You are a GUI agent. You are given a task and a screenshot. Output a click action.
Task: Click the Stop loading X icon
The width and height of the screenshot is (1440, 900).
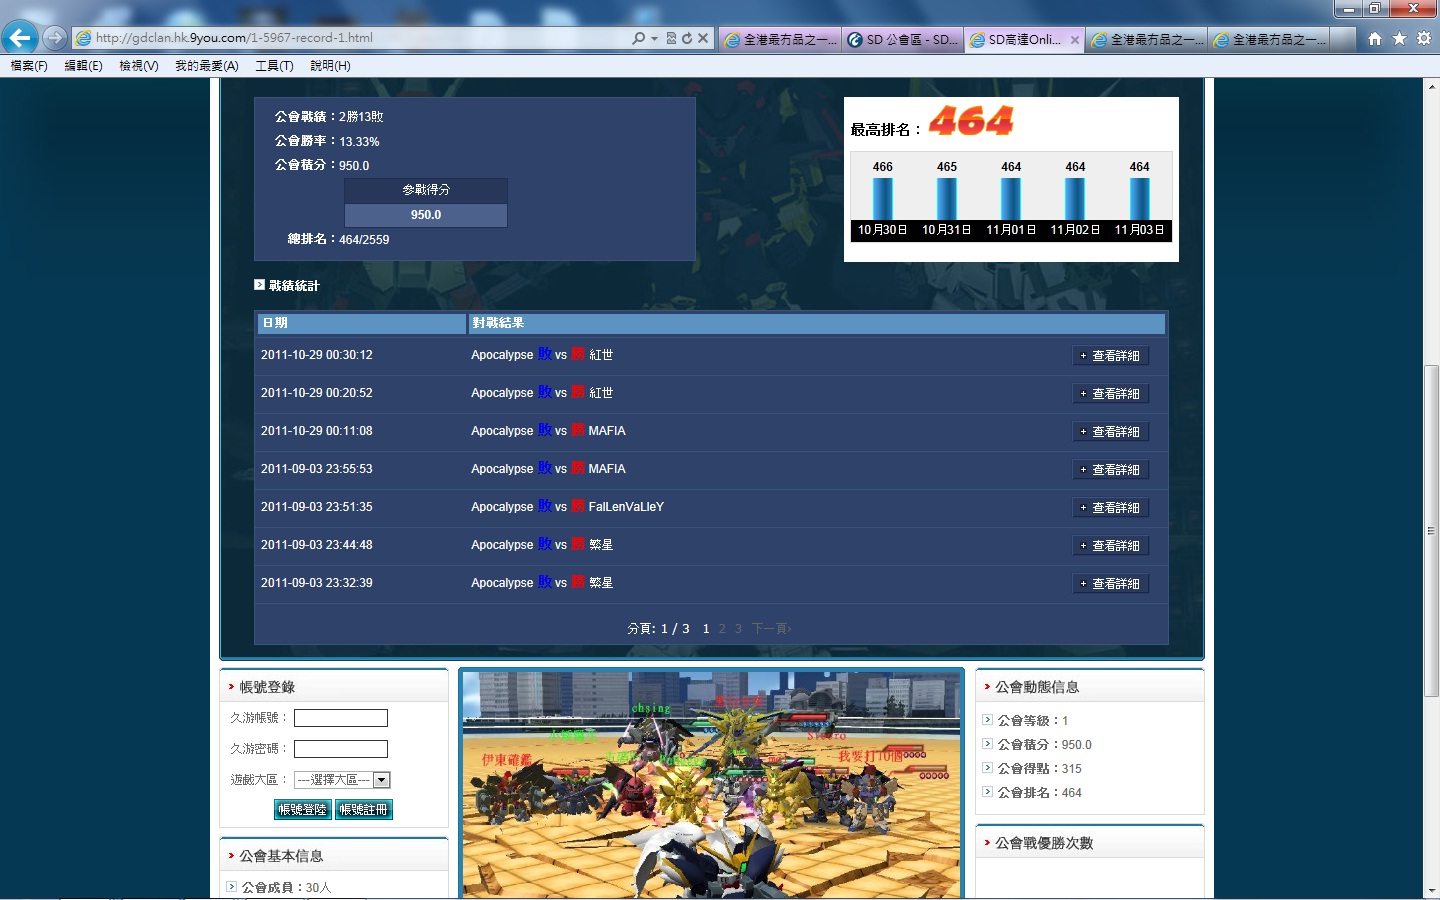tap(703, 38)
